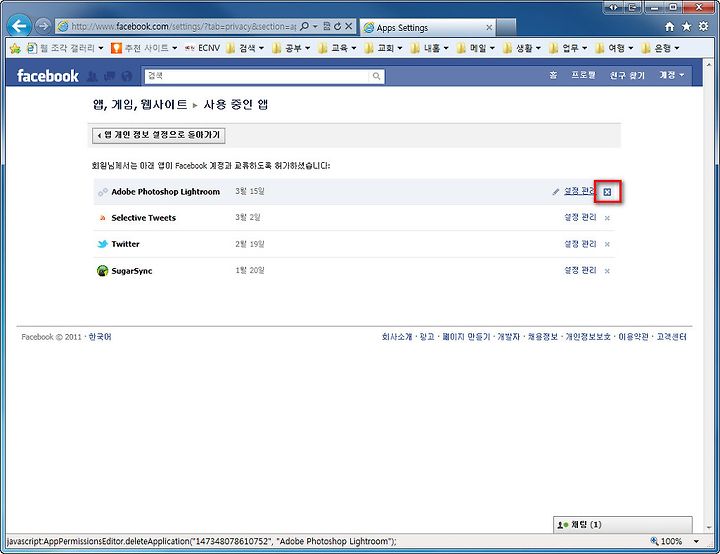This screenshot has height=554, width=720.
Task: Click the Selective Tweets app icon
Action: coord(102,218)
